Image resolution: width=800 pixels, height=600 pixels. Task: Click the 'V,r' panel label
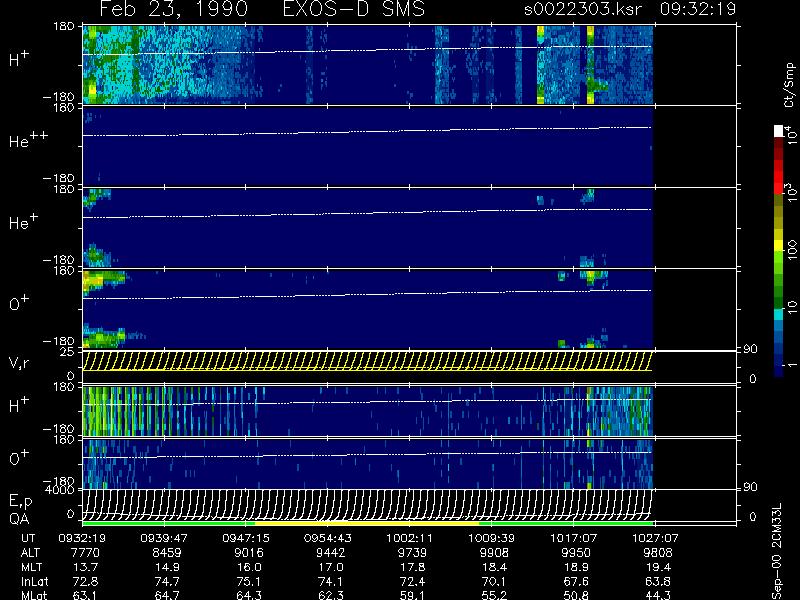pyautogui.click(x=19, y=363)
